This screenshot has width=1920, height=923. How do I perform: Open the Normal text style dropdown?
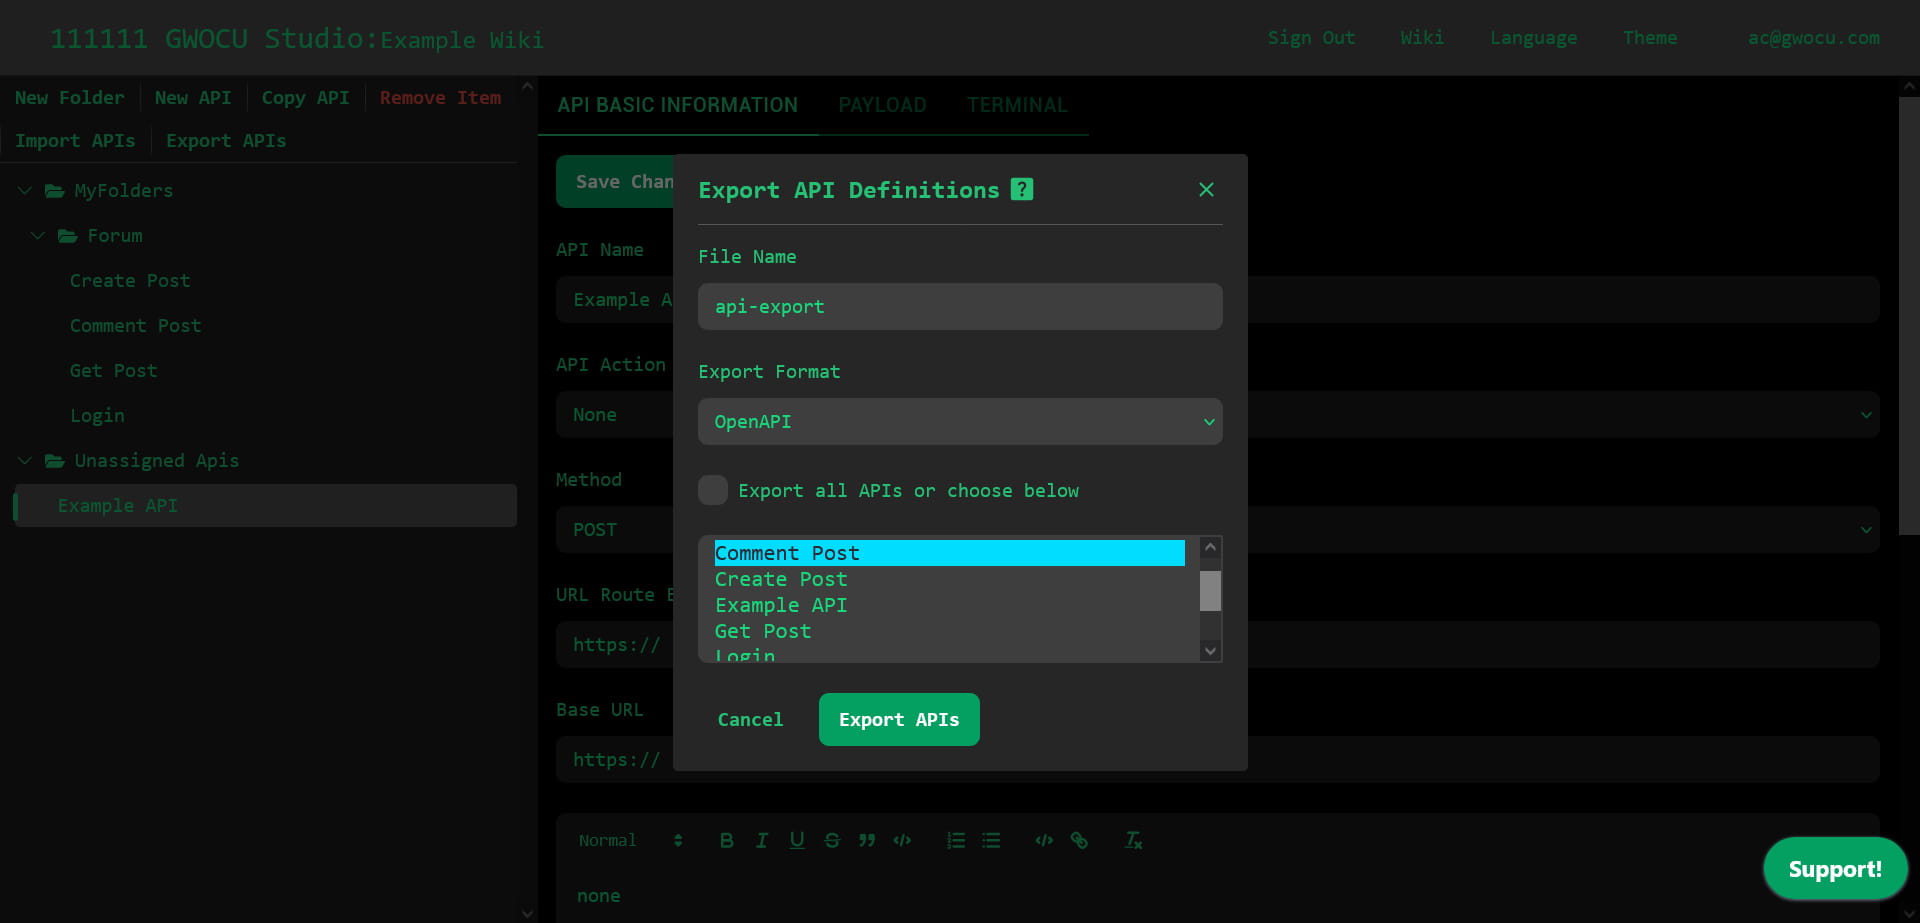pos(630,840)
